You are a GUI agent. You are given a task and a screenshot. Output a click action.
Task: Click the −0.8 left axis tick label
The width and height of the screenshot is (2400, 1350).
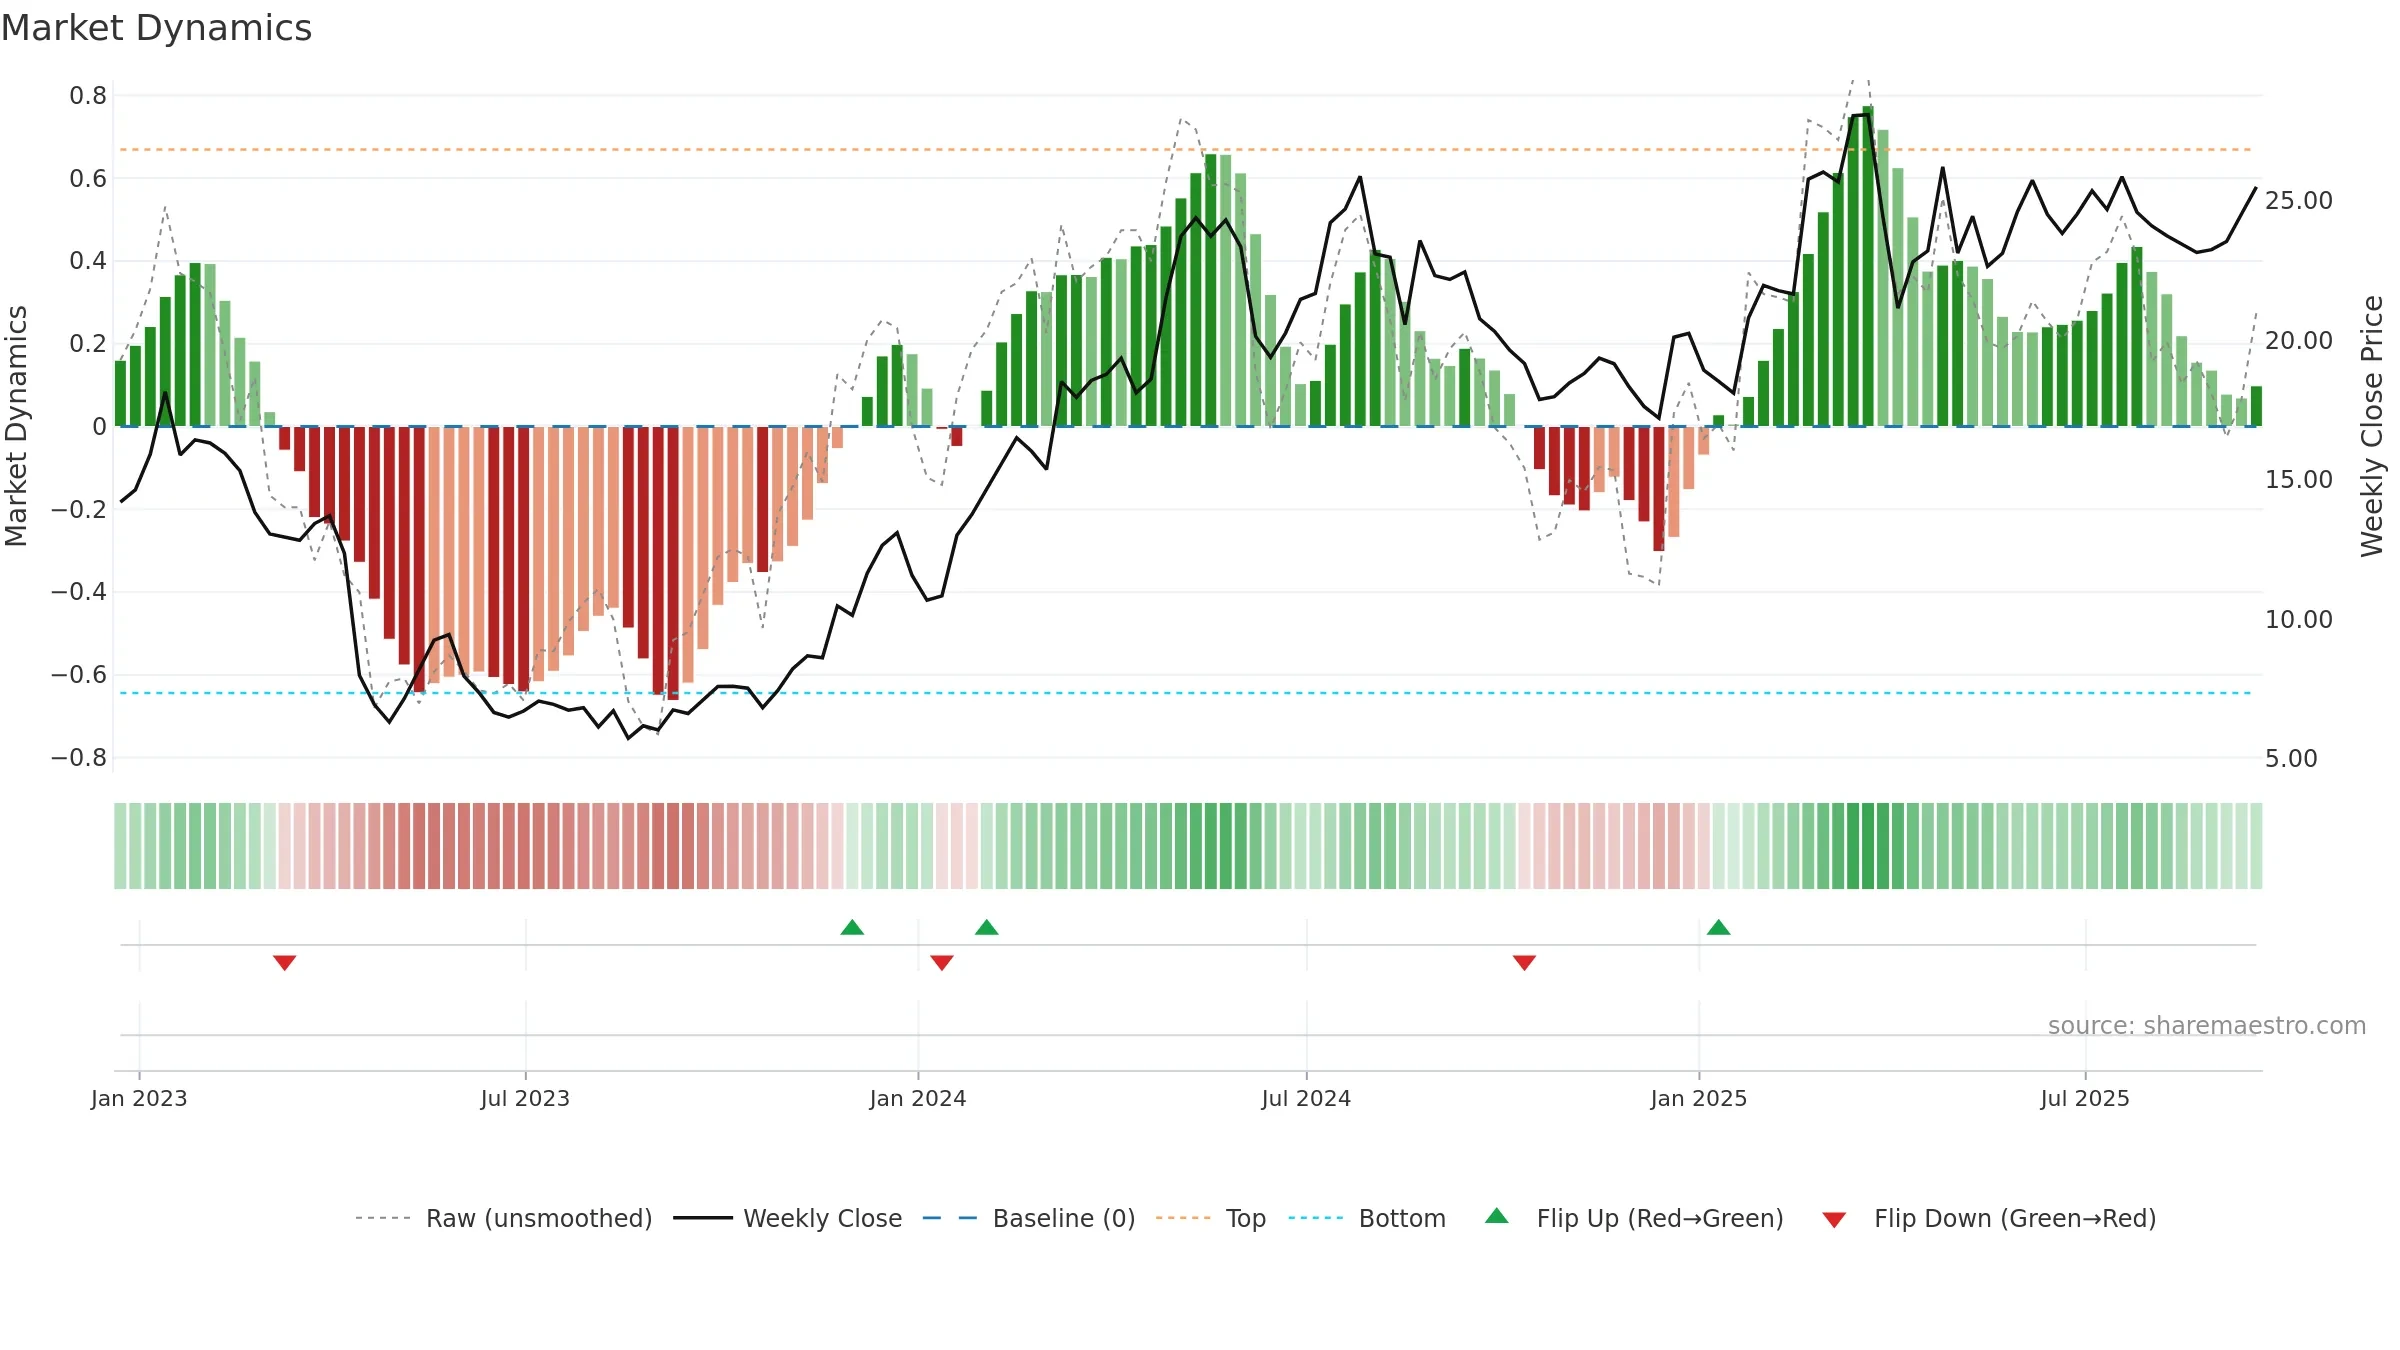[79, 758]
